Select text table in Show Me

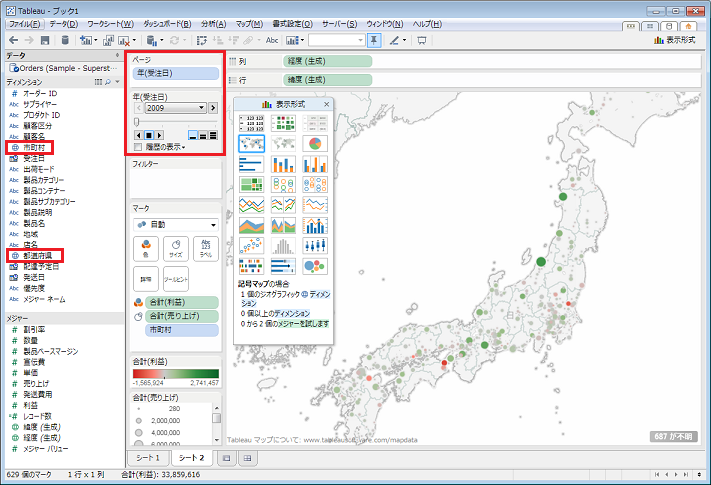tap(251, 123)
